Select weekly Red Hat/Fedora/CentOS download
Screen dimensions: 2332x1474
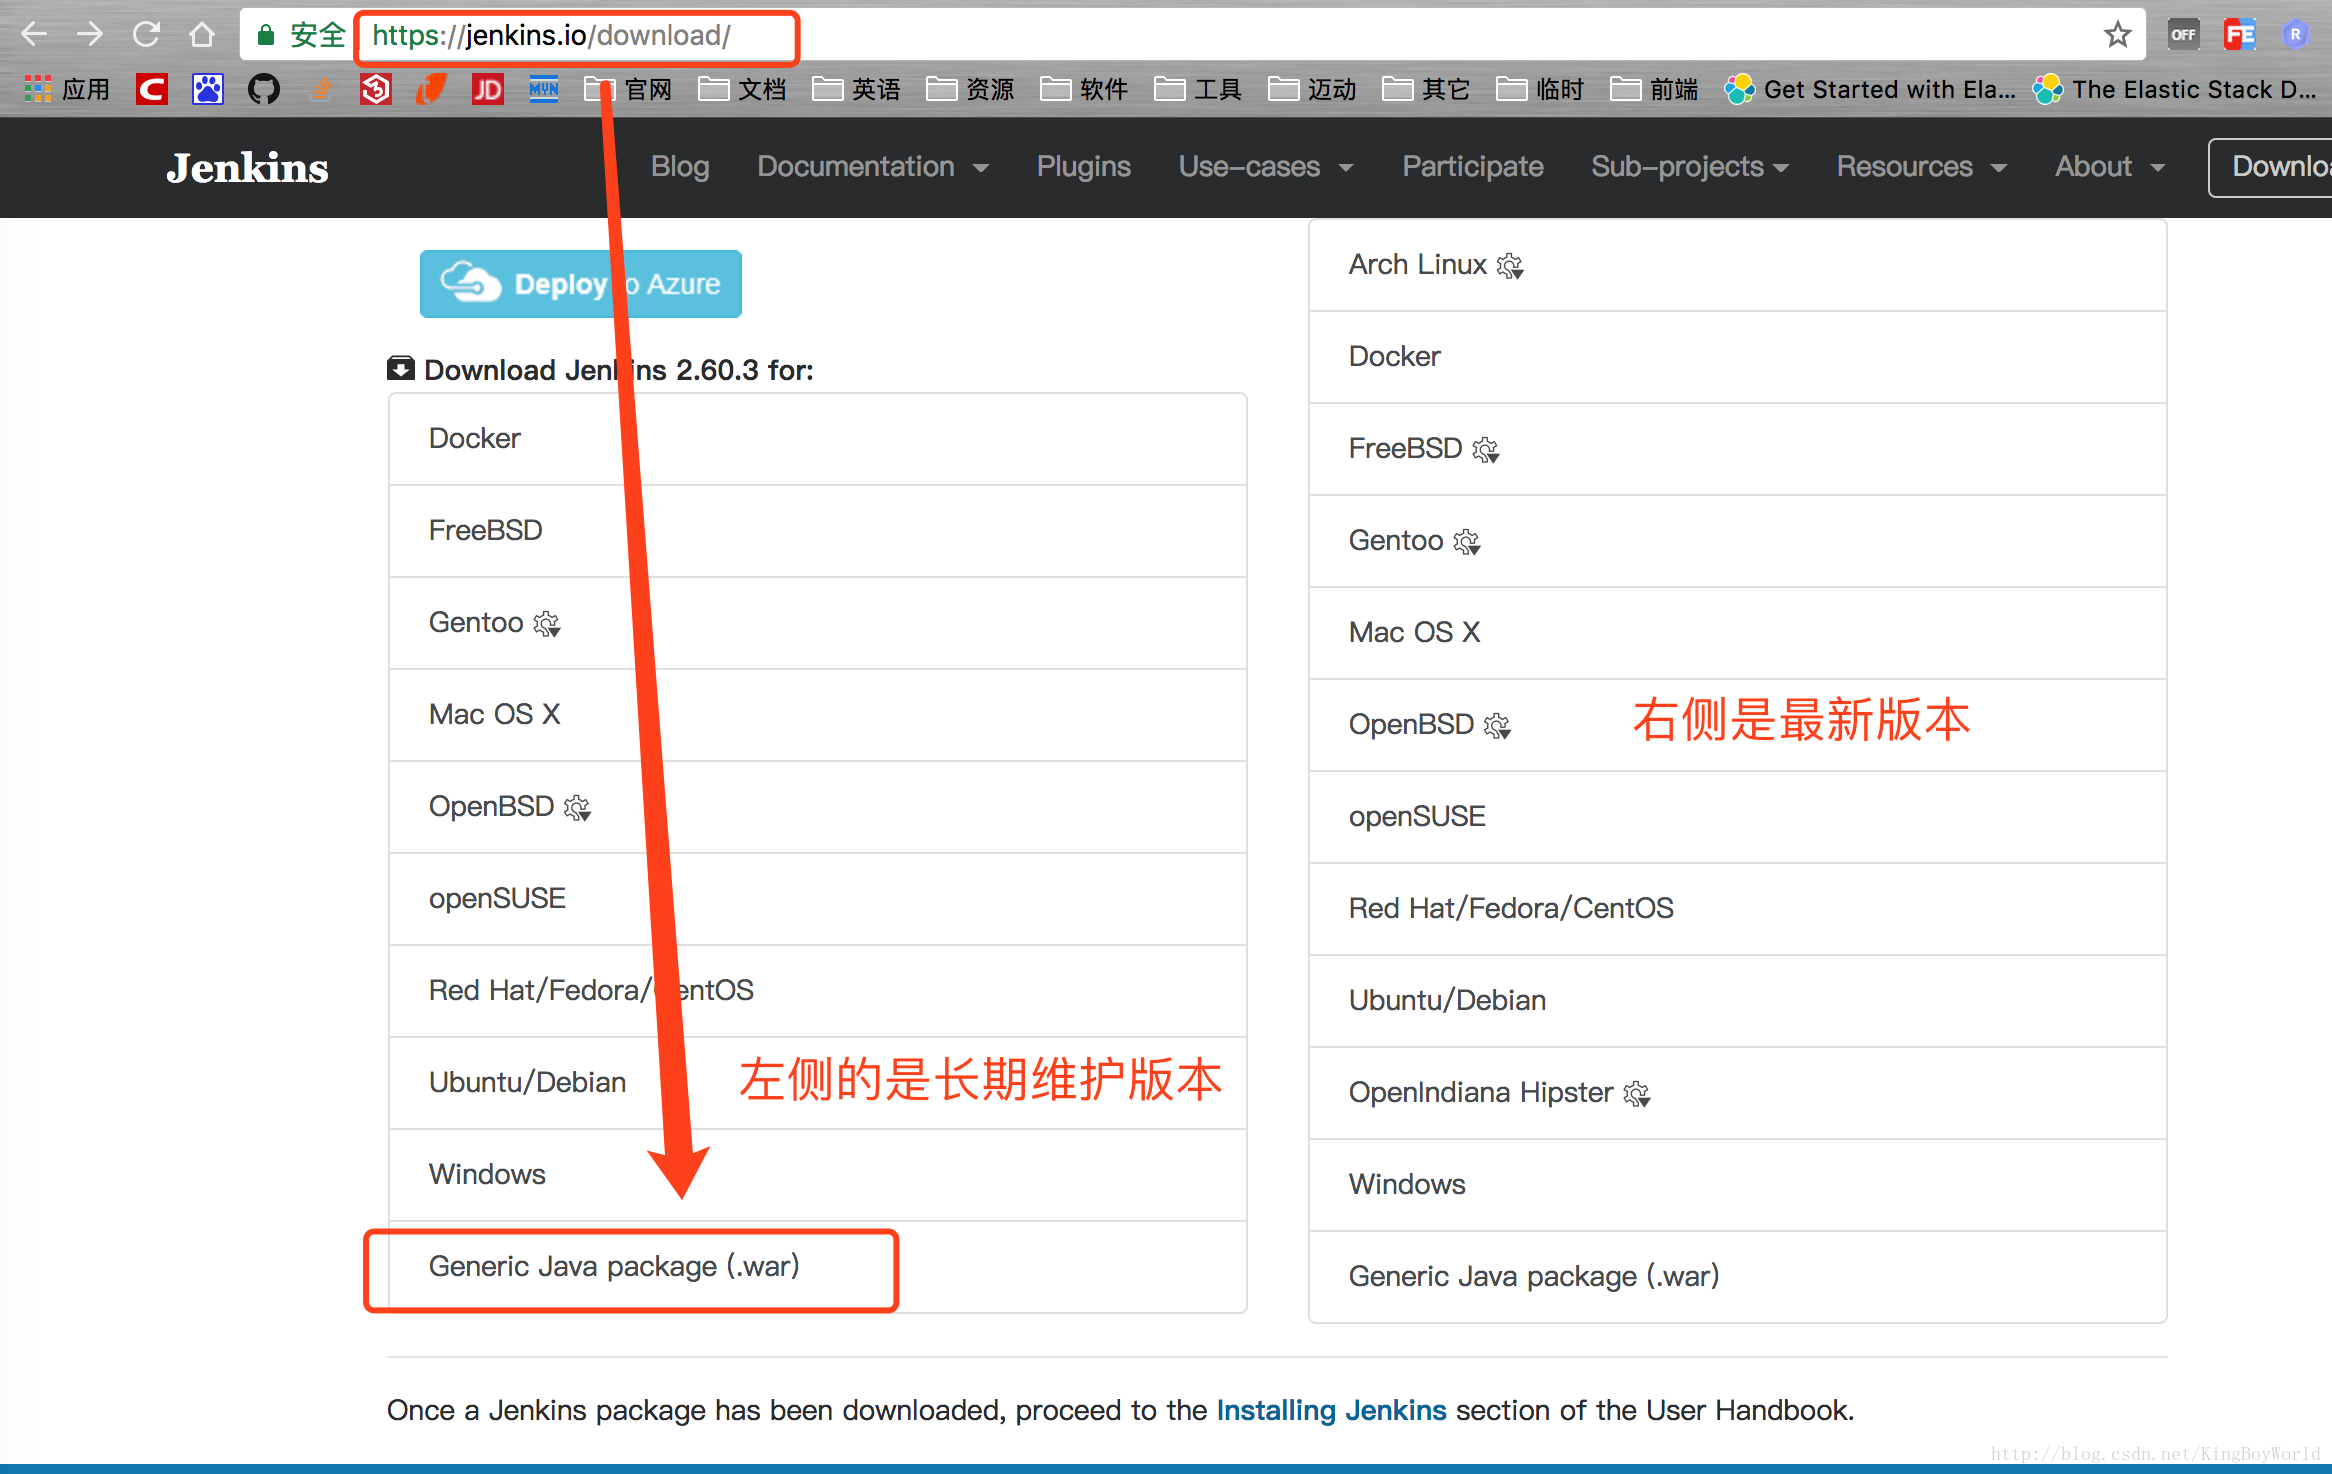pos(1738,909)
